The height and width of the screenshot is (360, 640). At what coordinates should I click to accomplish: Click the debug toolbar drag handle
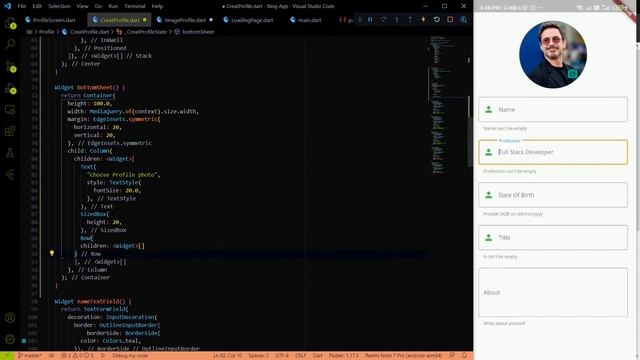(x=360, y=20)
